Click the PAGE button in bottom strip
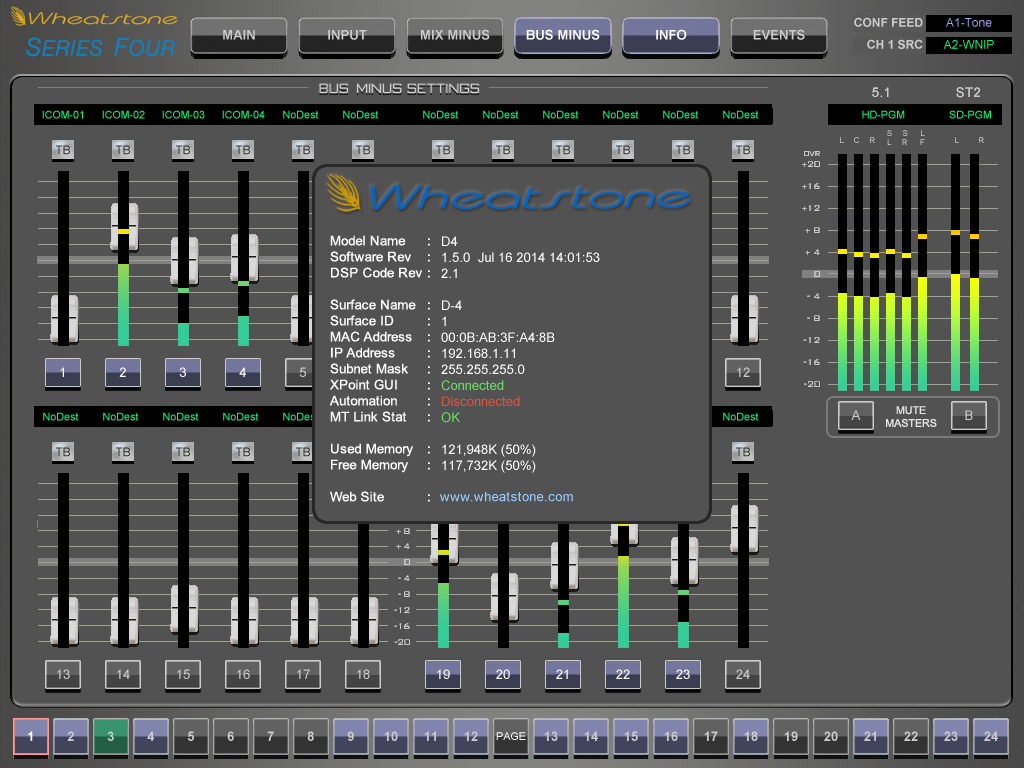The image size is (1024, 768). tap(511, 737)
